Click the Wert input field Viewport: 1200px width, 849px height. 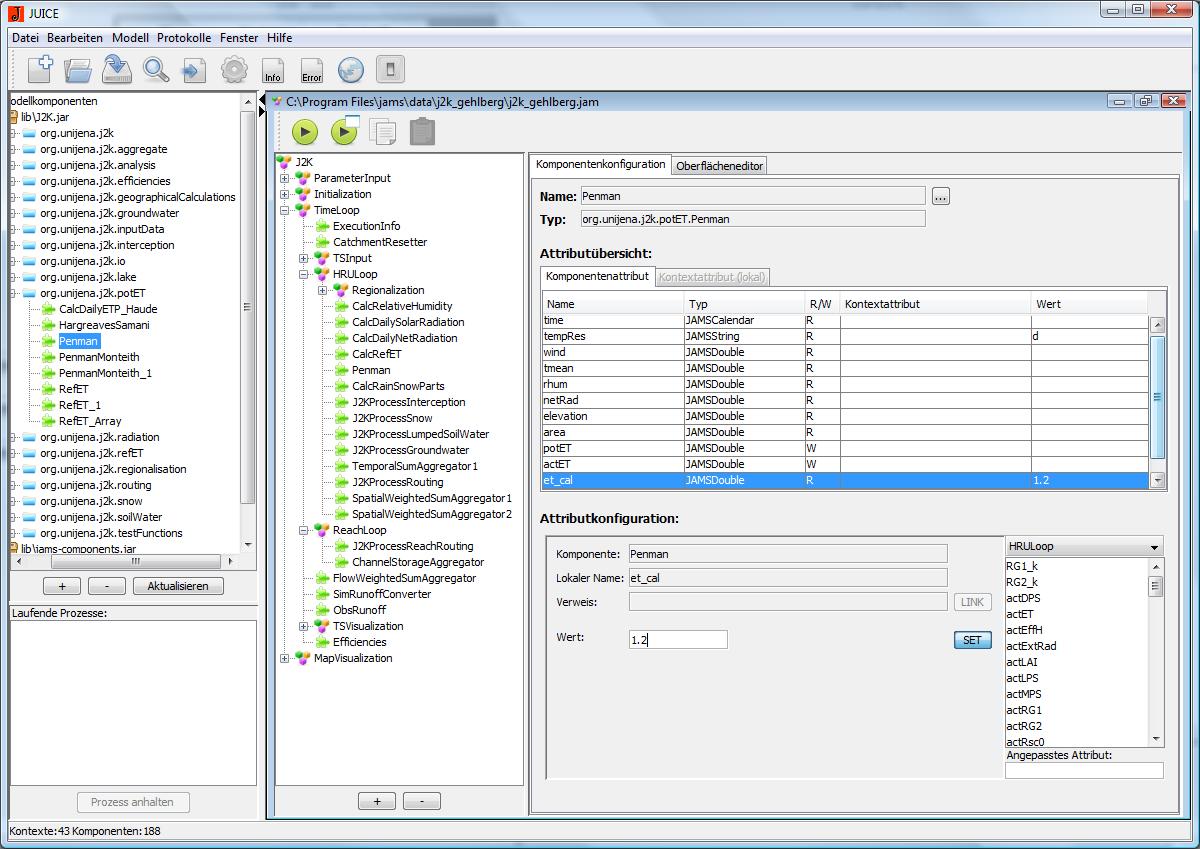[x=678, y=640]
